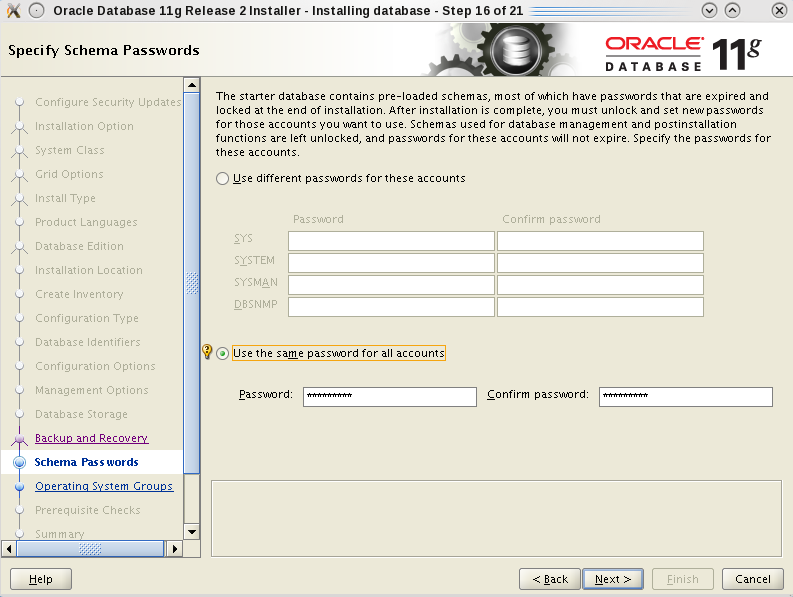
Task: Click 'Configuration Type' step
Action: coord(86,318)
